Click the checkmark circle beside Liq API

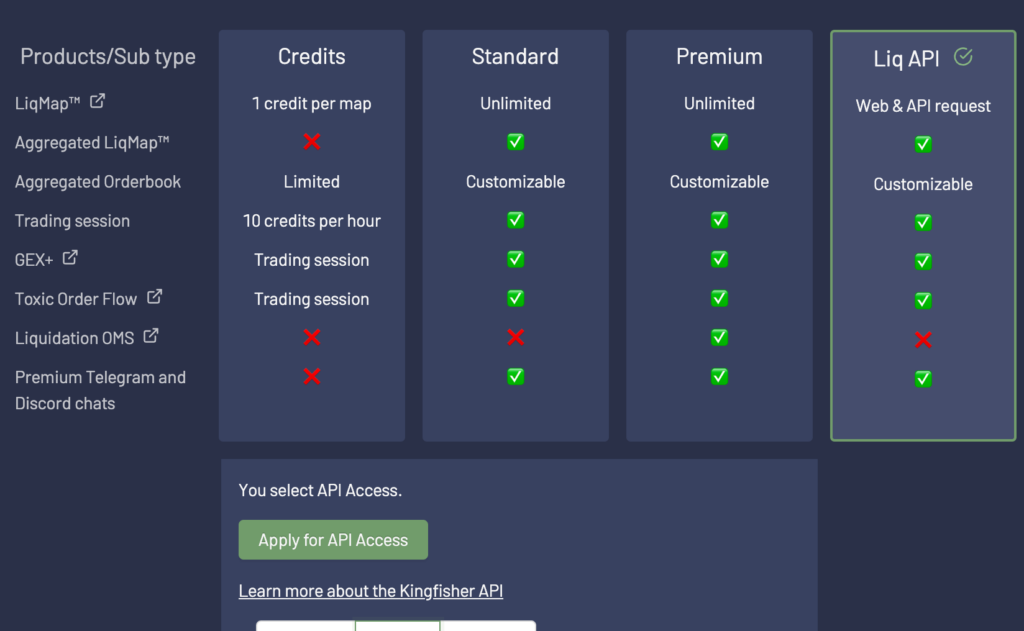pos(962,57)
